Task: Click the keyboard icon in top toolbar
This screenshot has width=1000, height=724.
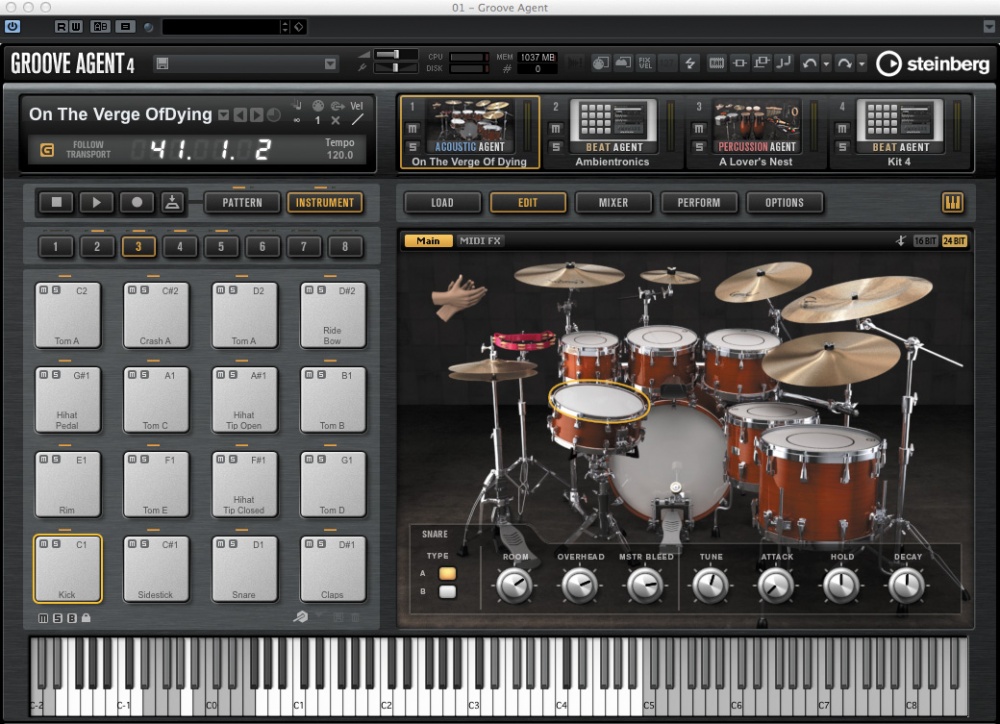Action: (716, 63)
